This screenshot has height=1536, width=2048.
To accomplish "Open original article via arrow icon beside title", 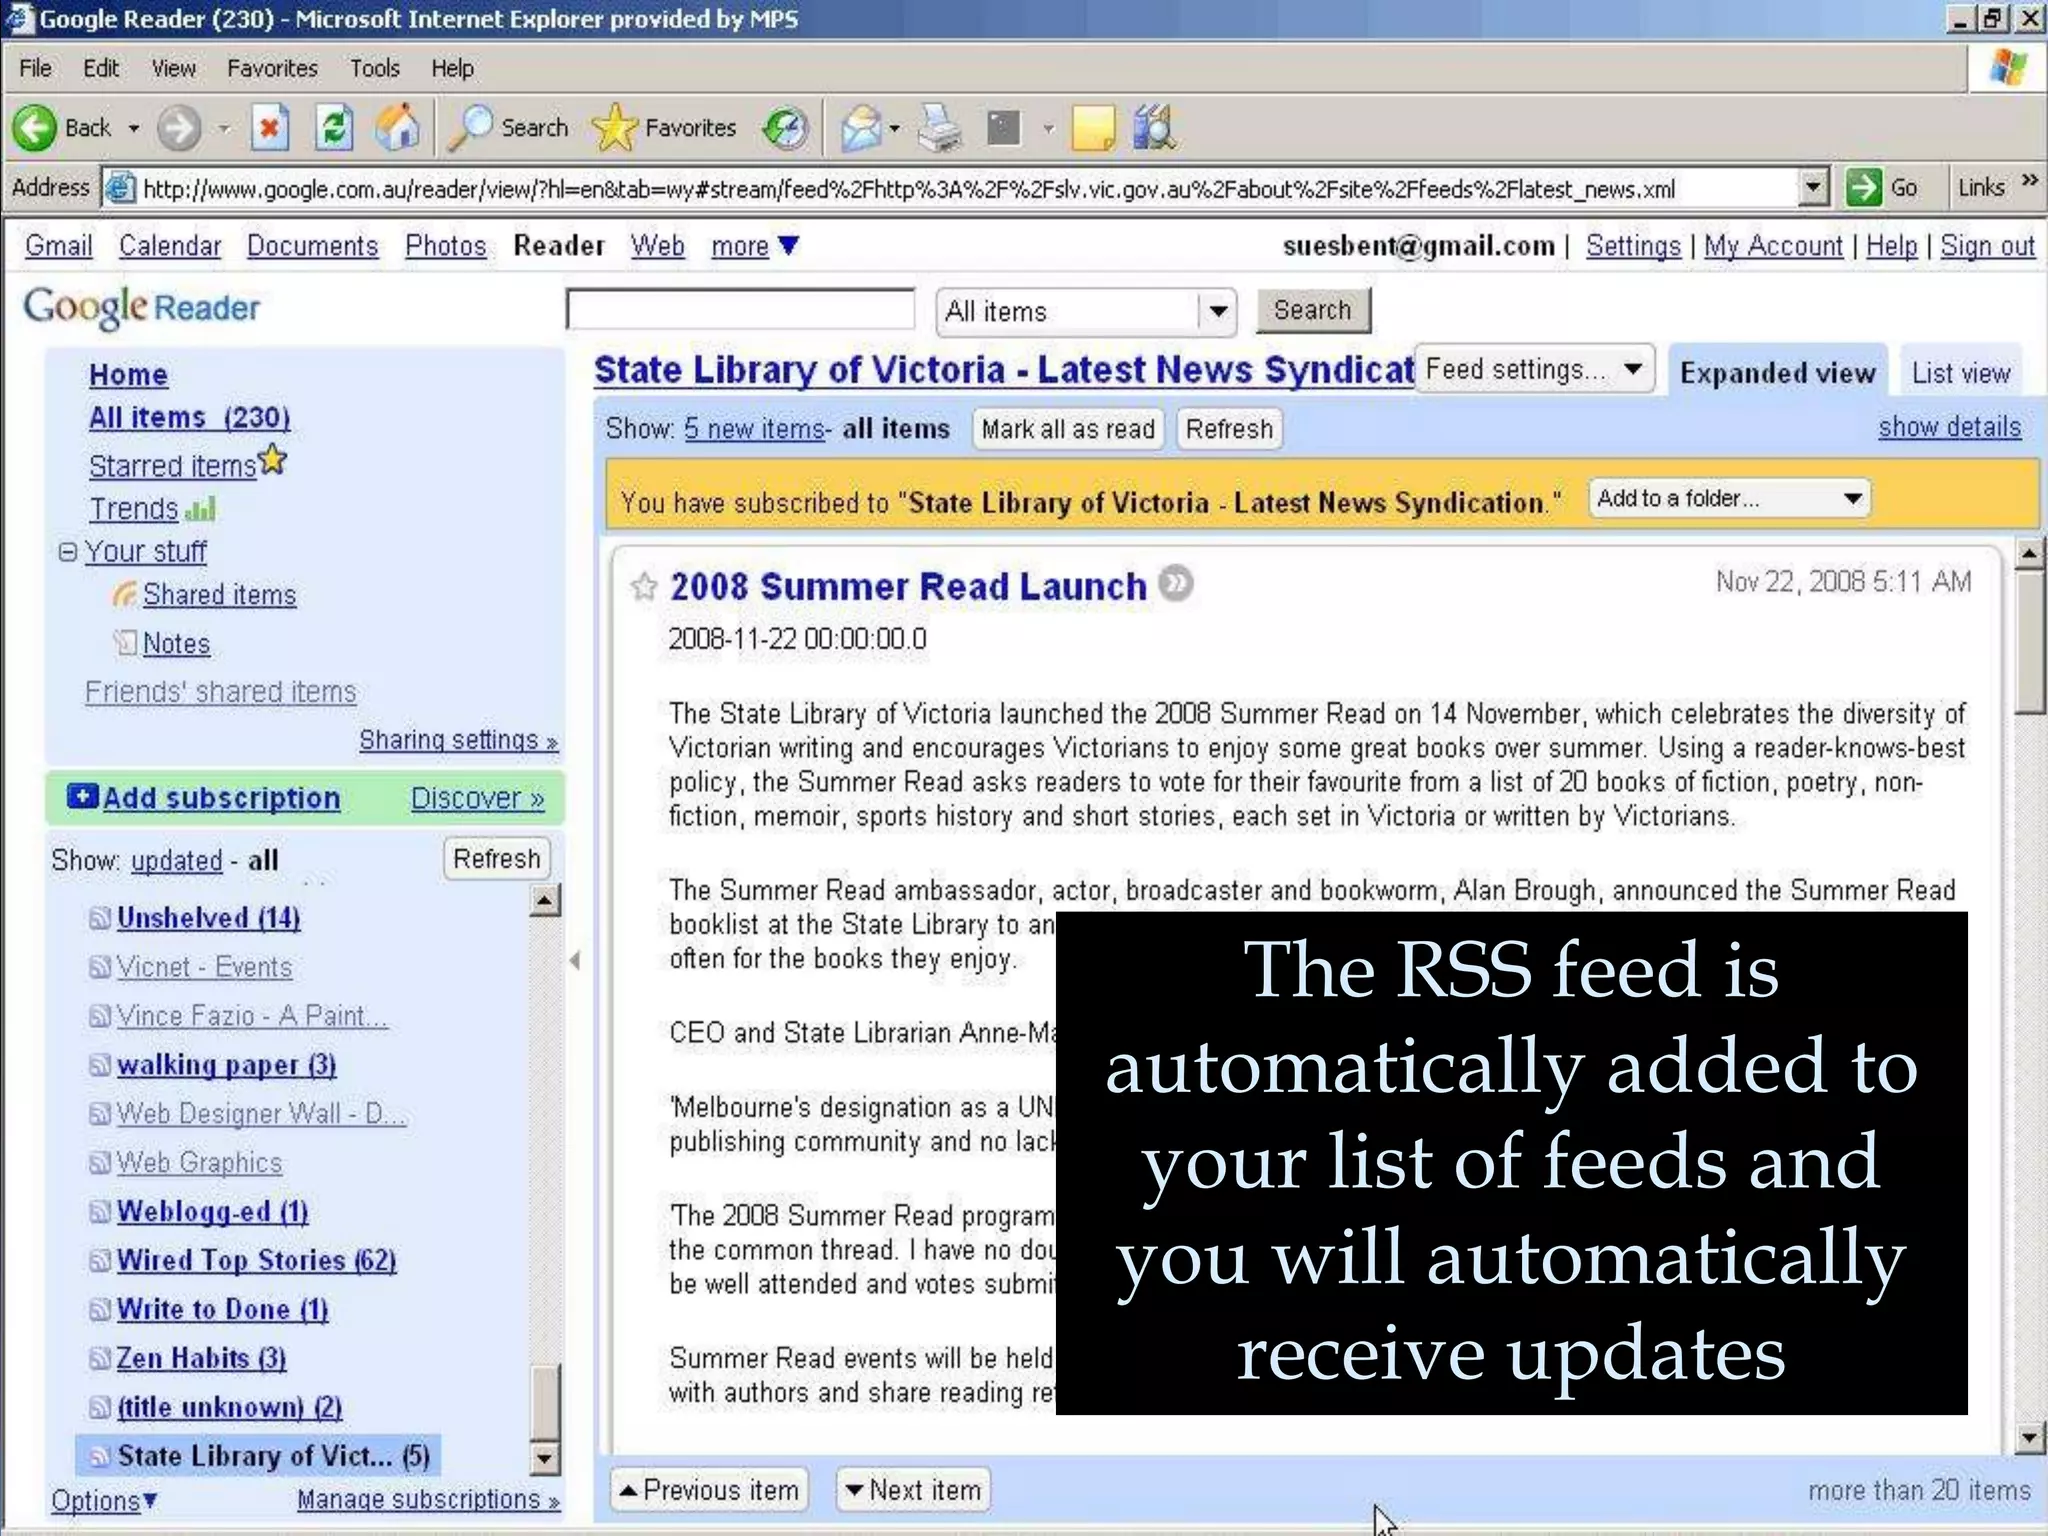I will point(1177,583).
